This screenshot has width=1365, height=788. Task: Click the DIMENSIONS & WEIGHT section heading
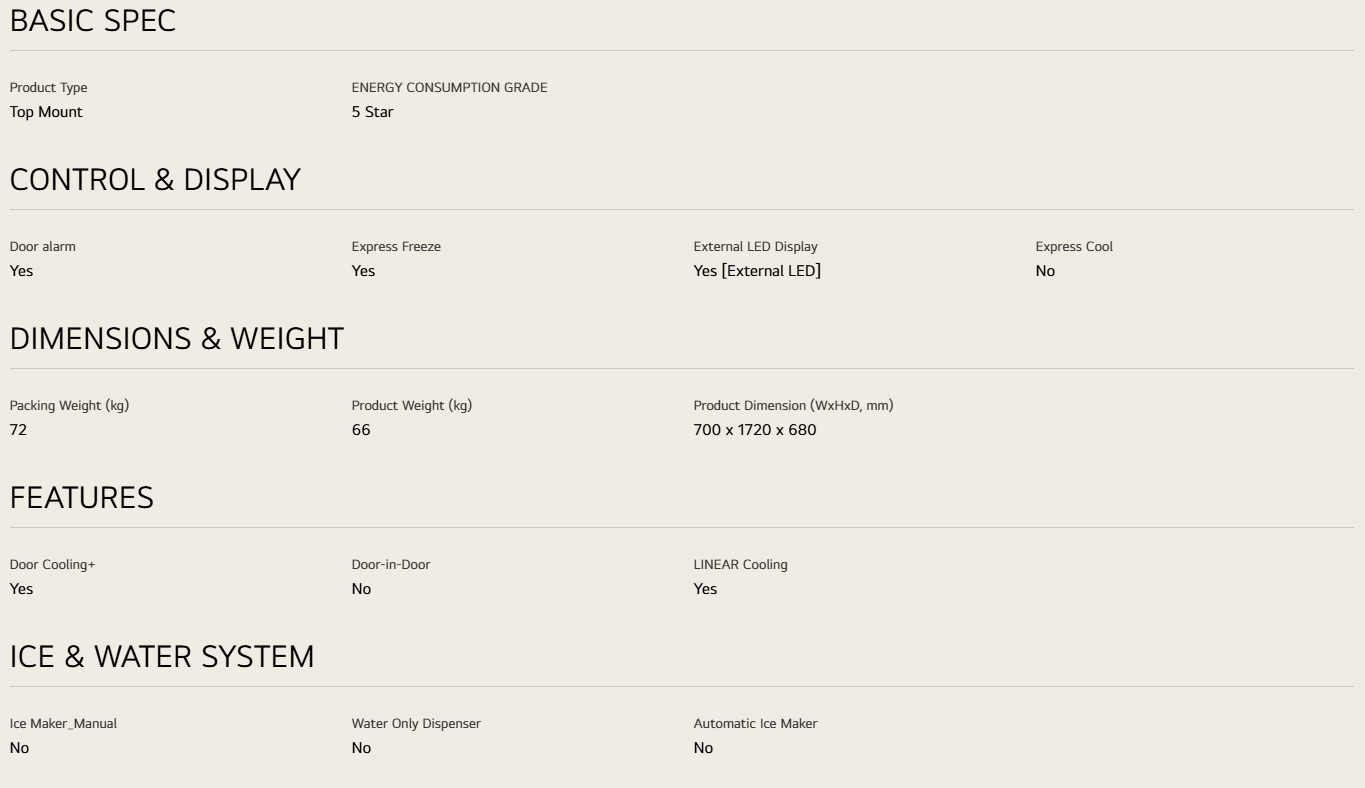176,339
